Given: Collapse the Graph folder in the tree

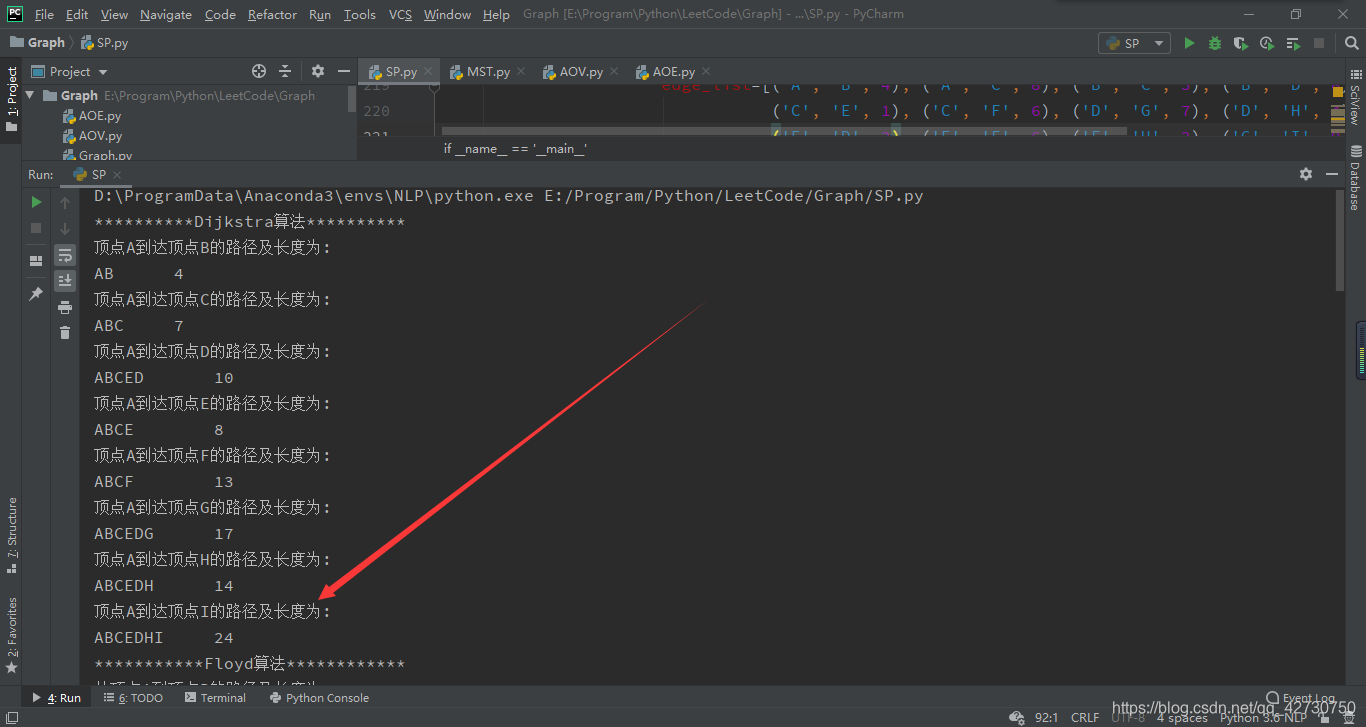Looking at the screenshot, I should click(30, 96).
